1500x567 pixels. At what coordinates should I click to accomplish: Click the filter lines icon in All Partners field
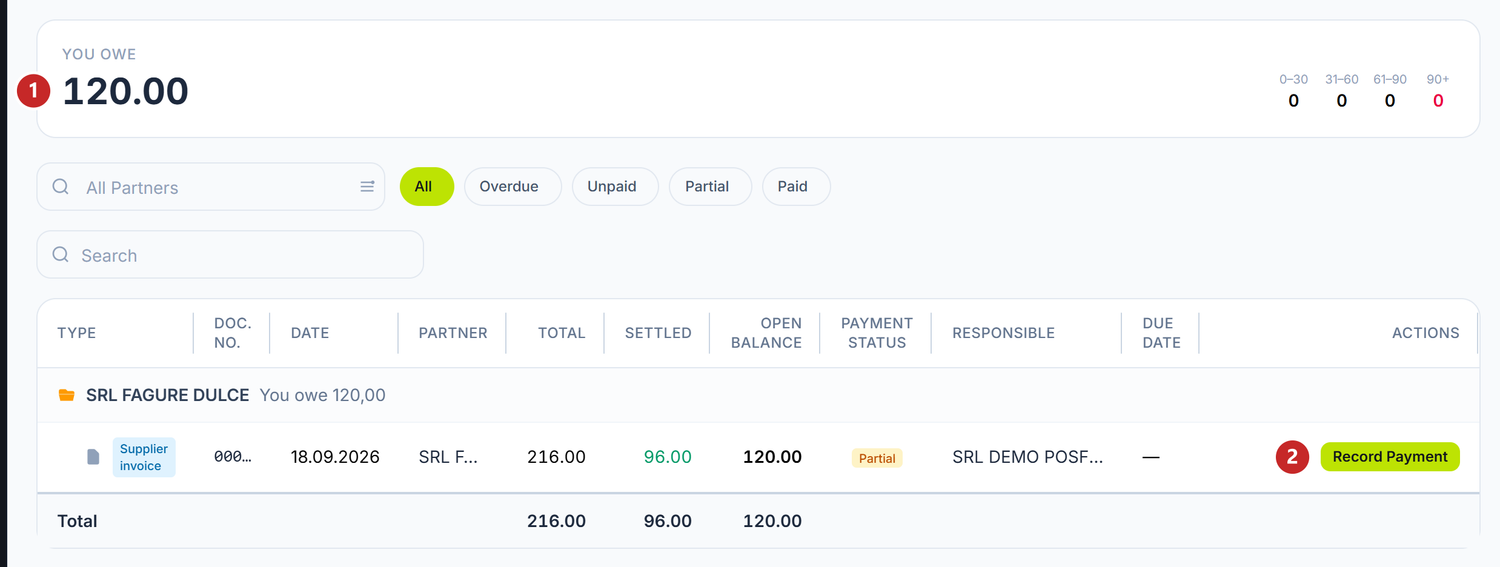pyautogui.click(x=367, y=187)
